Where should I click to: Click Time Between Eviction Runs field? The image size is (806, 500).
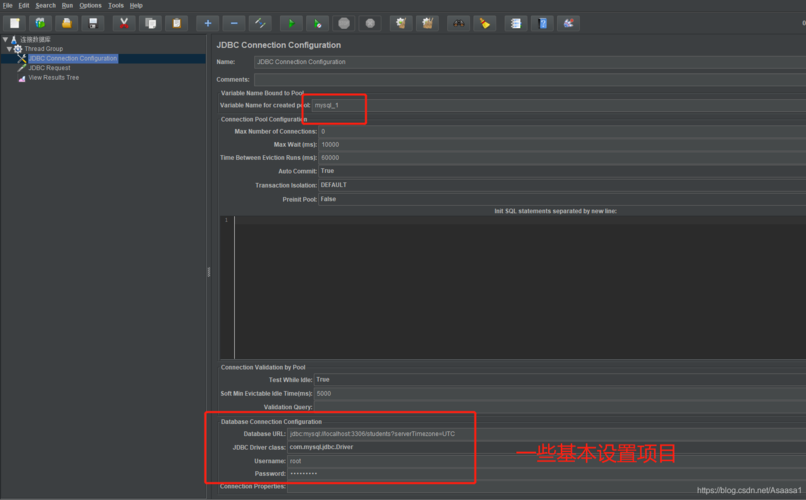562,158
